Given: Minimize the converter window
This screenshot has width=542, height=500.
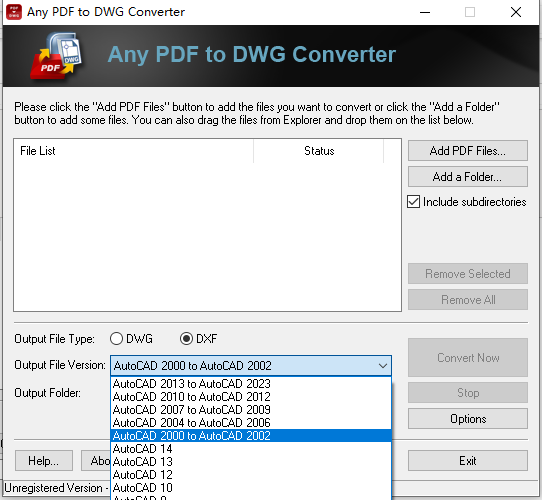Looking at the screenshot, I should 425,12.
